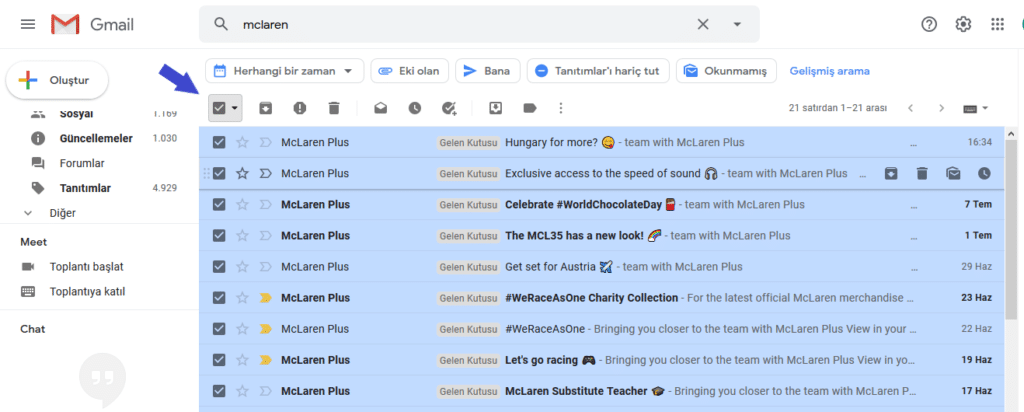
Task: Click the Oluştur compose button
Action: (57, 80)
